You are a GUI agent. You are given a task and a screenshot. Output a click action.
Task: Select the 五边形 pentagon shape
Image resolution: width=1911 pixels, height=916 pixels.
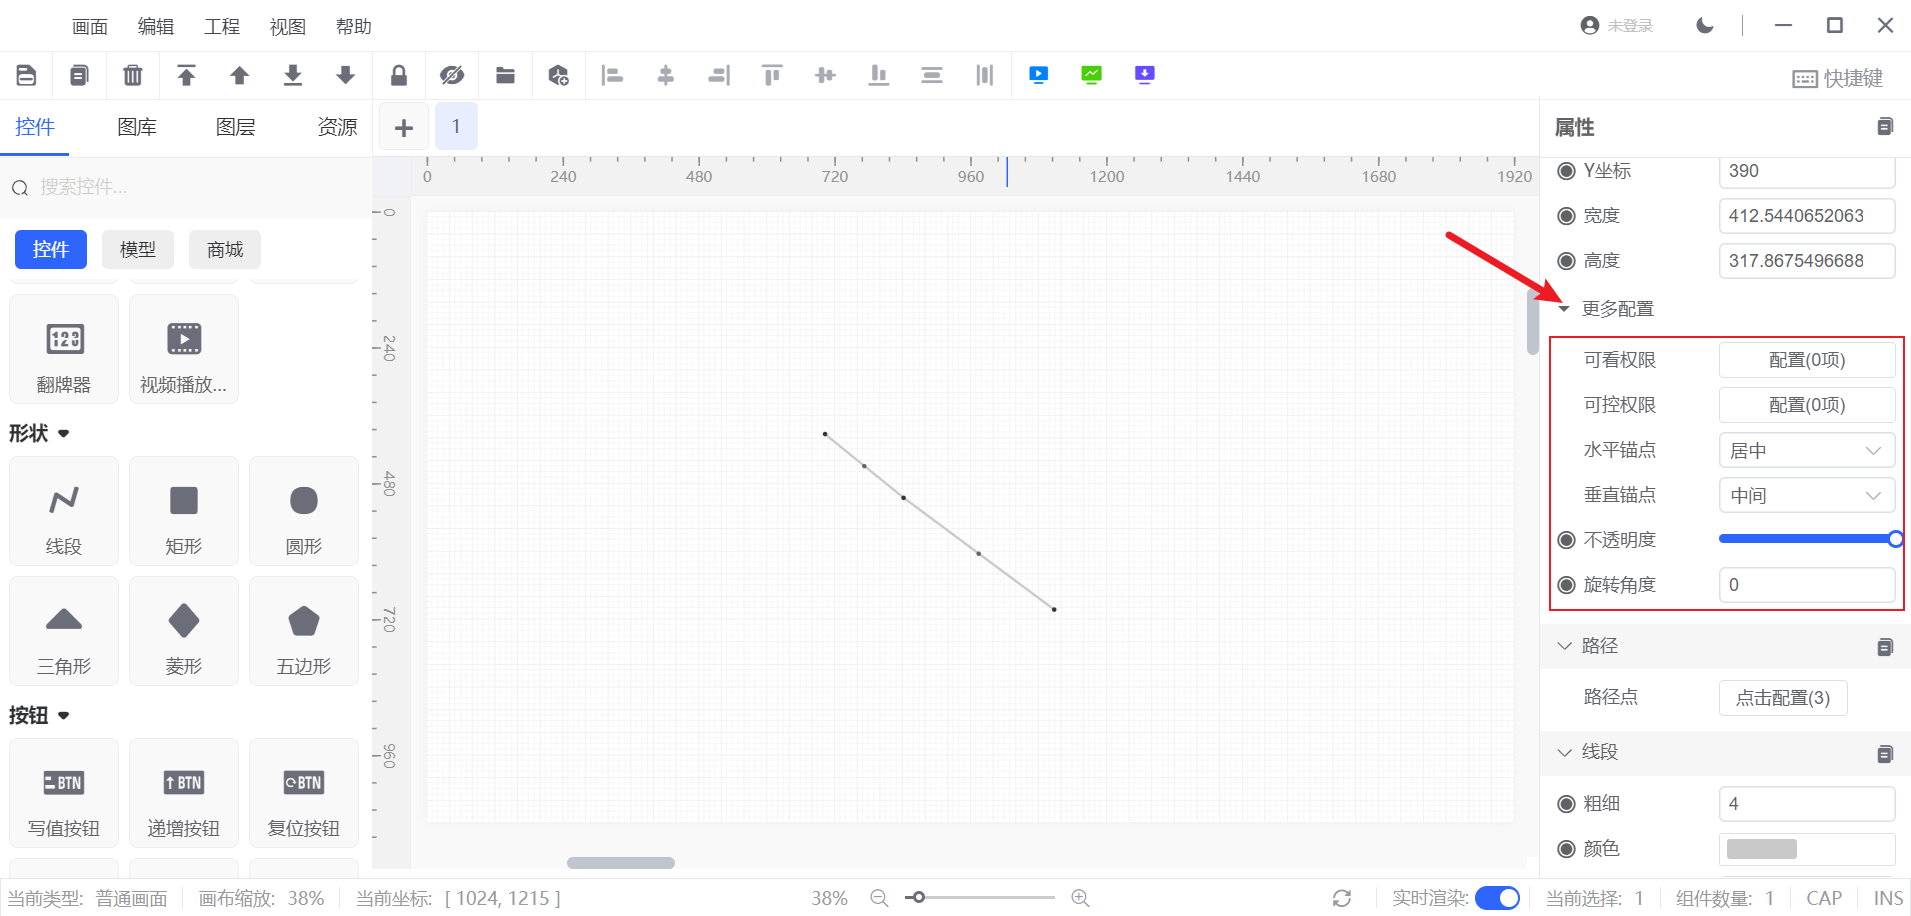coord(303,631)
